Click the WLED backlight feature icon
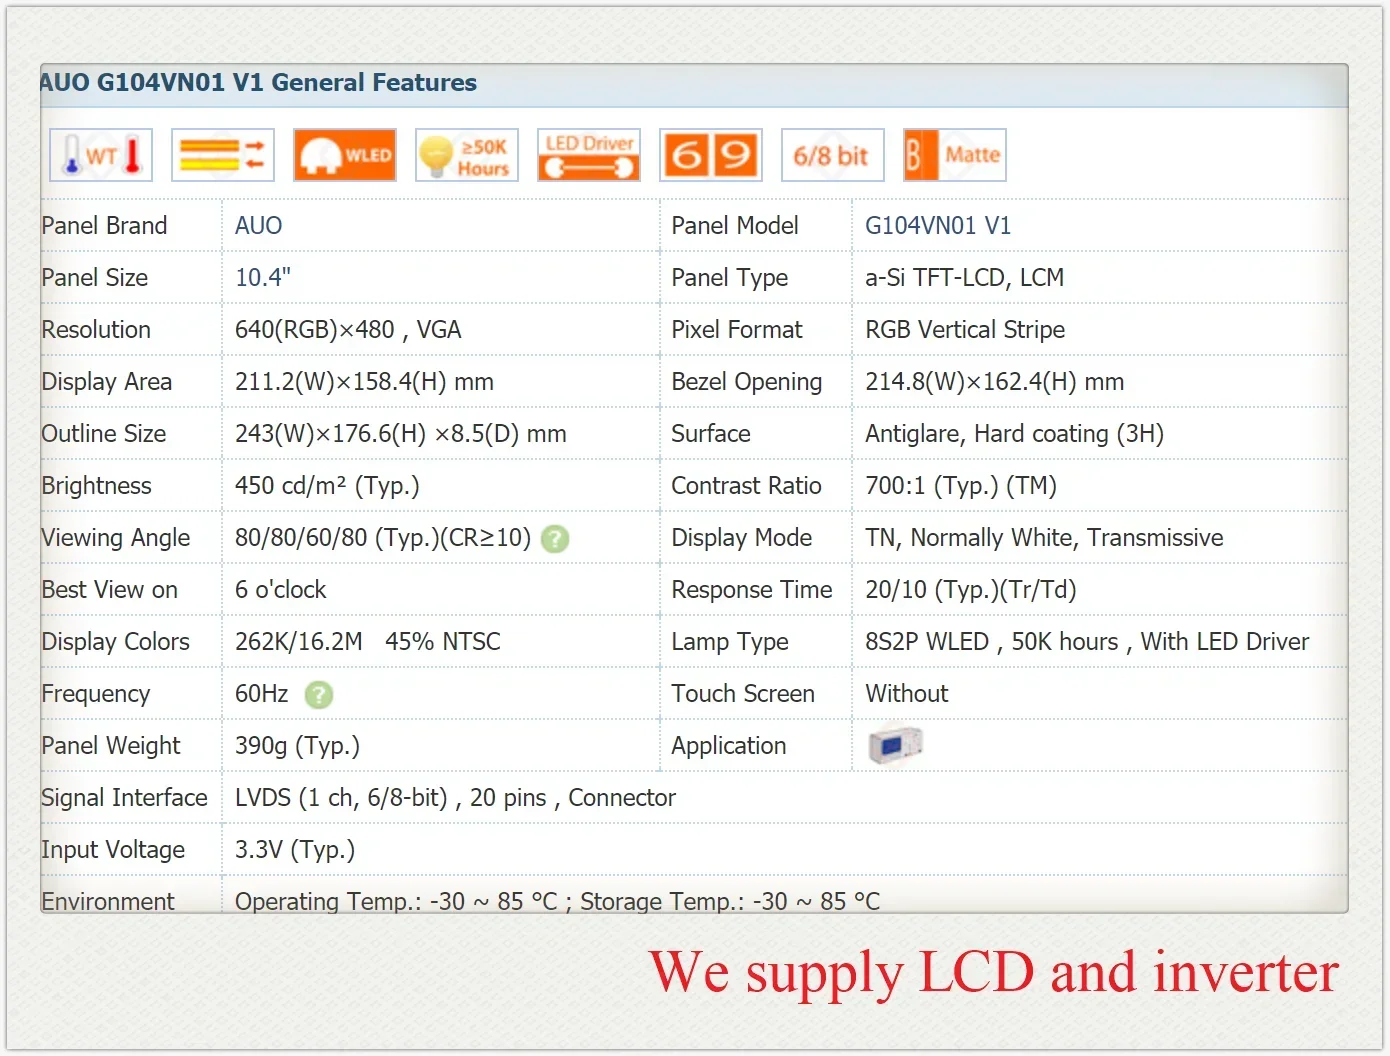1390x1056 pixels. click(x=345, y=155)
